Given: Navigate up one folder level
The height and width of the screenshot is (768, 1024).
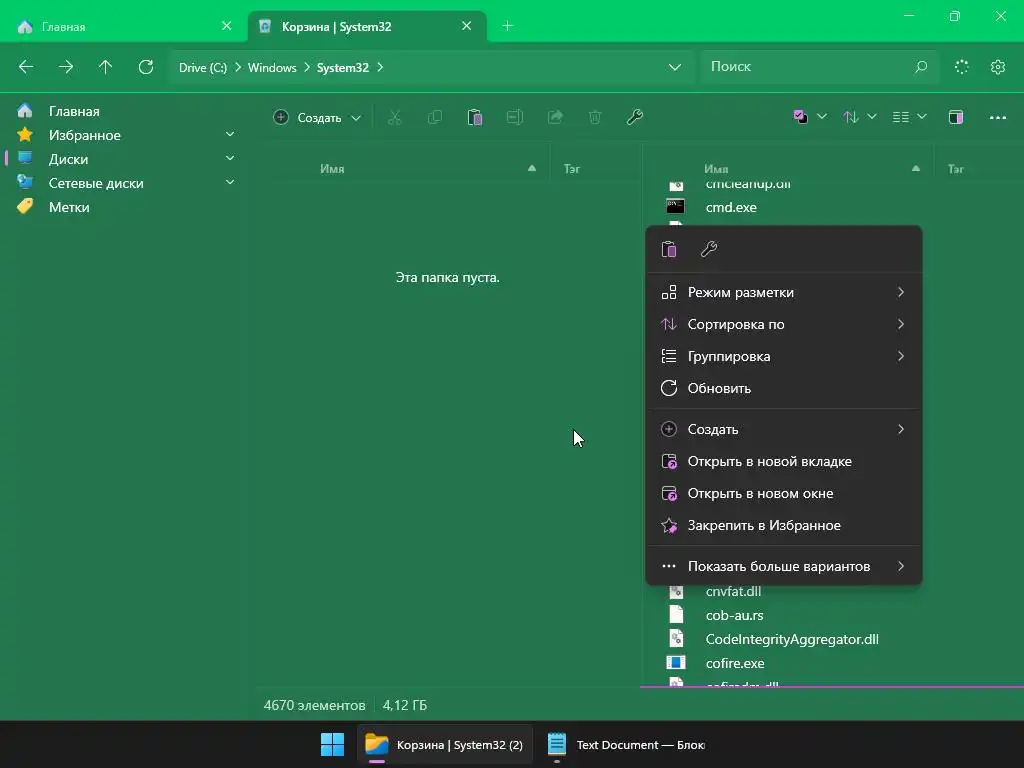Looking at the screenshot, I should (105, 67).
